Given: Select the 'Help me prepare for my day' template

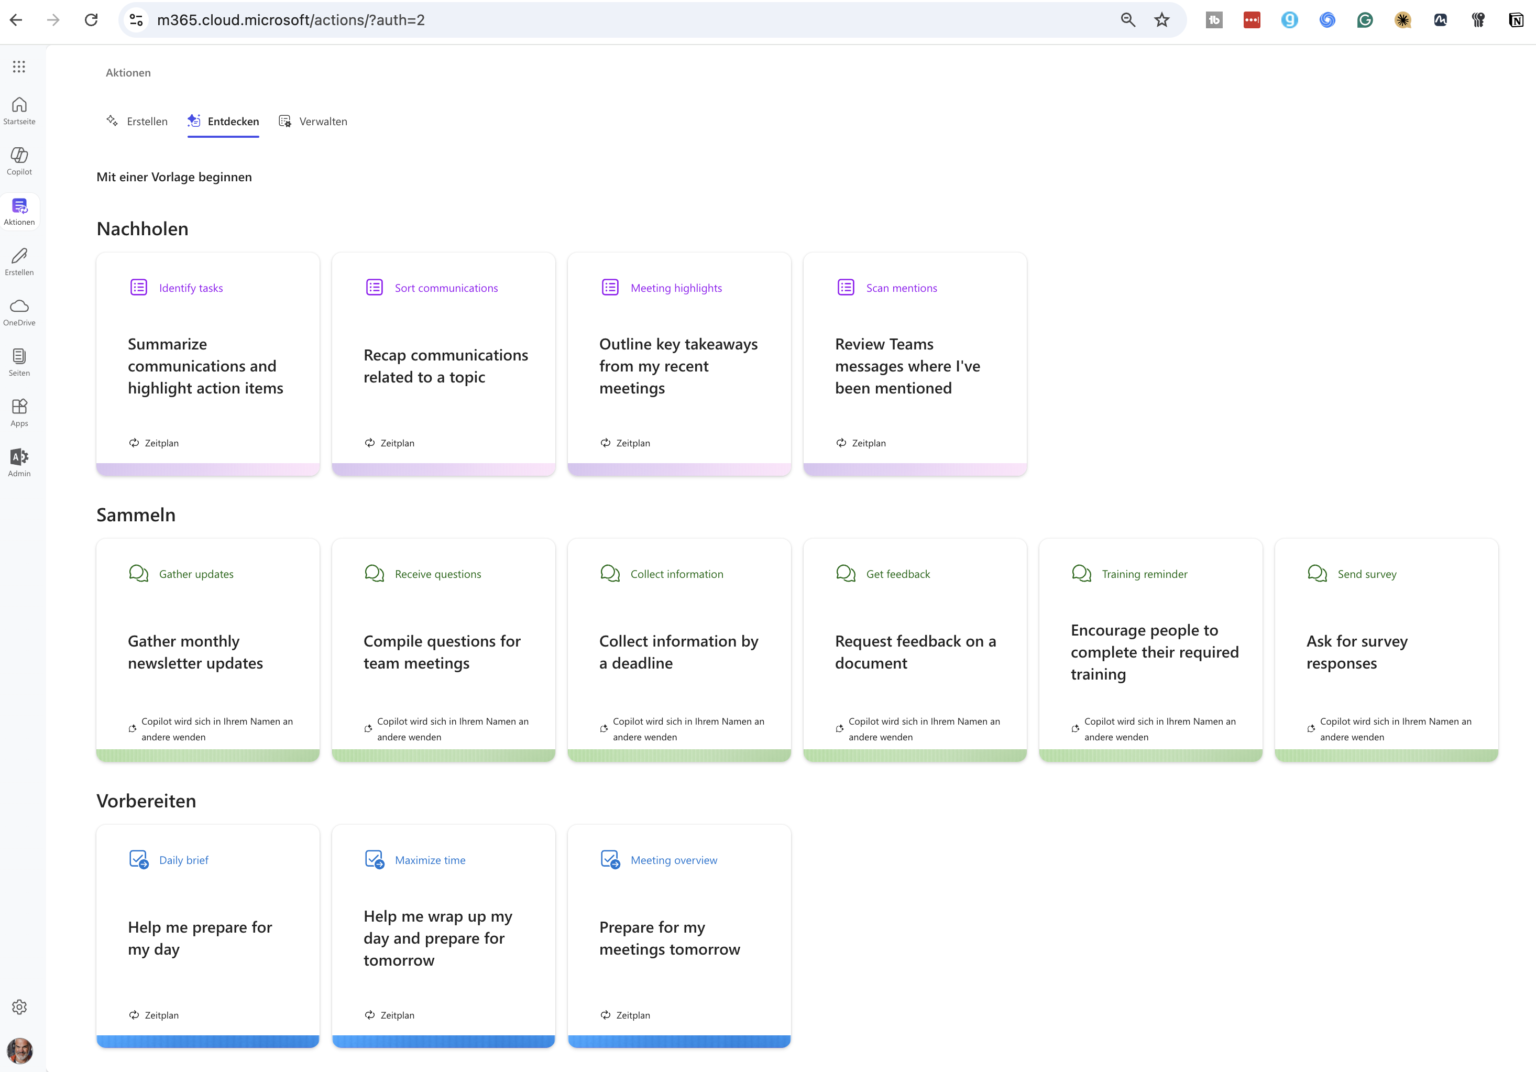Looking at the screenshot, I should tap(207, 935).
